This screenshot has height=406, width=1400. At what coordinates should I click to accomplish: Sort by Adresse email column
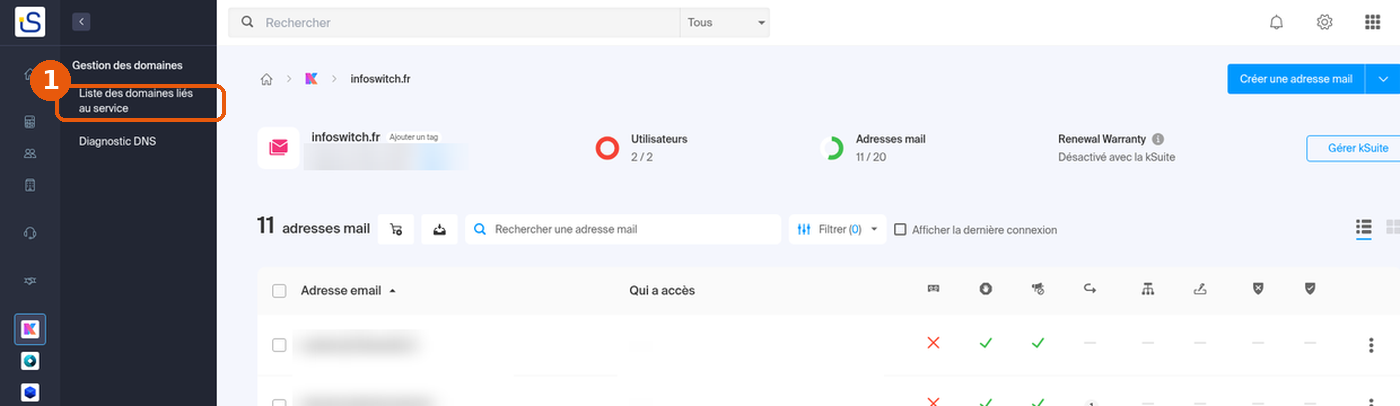(348, 291)
